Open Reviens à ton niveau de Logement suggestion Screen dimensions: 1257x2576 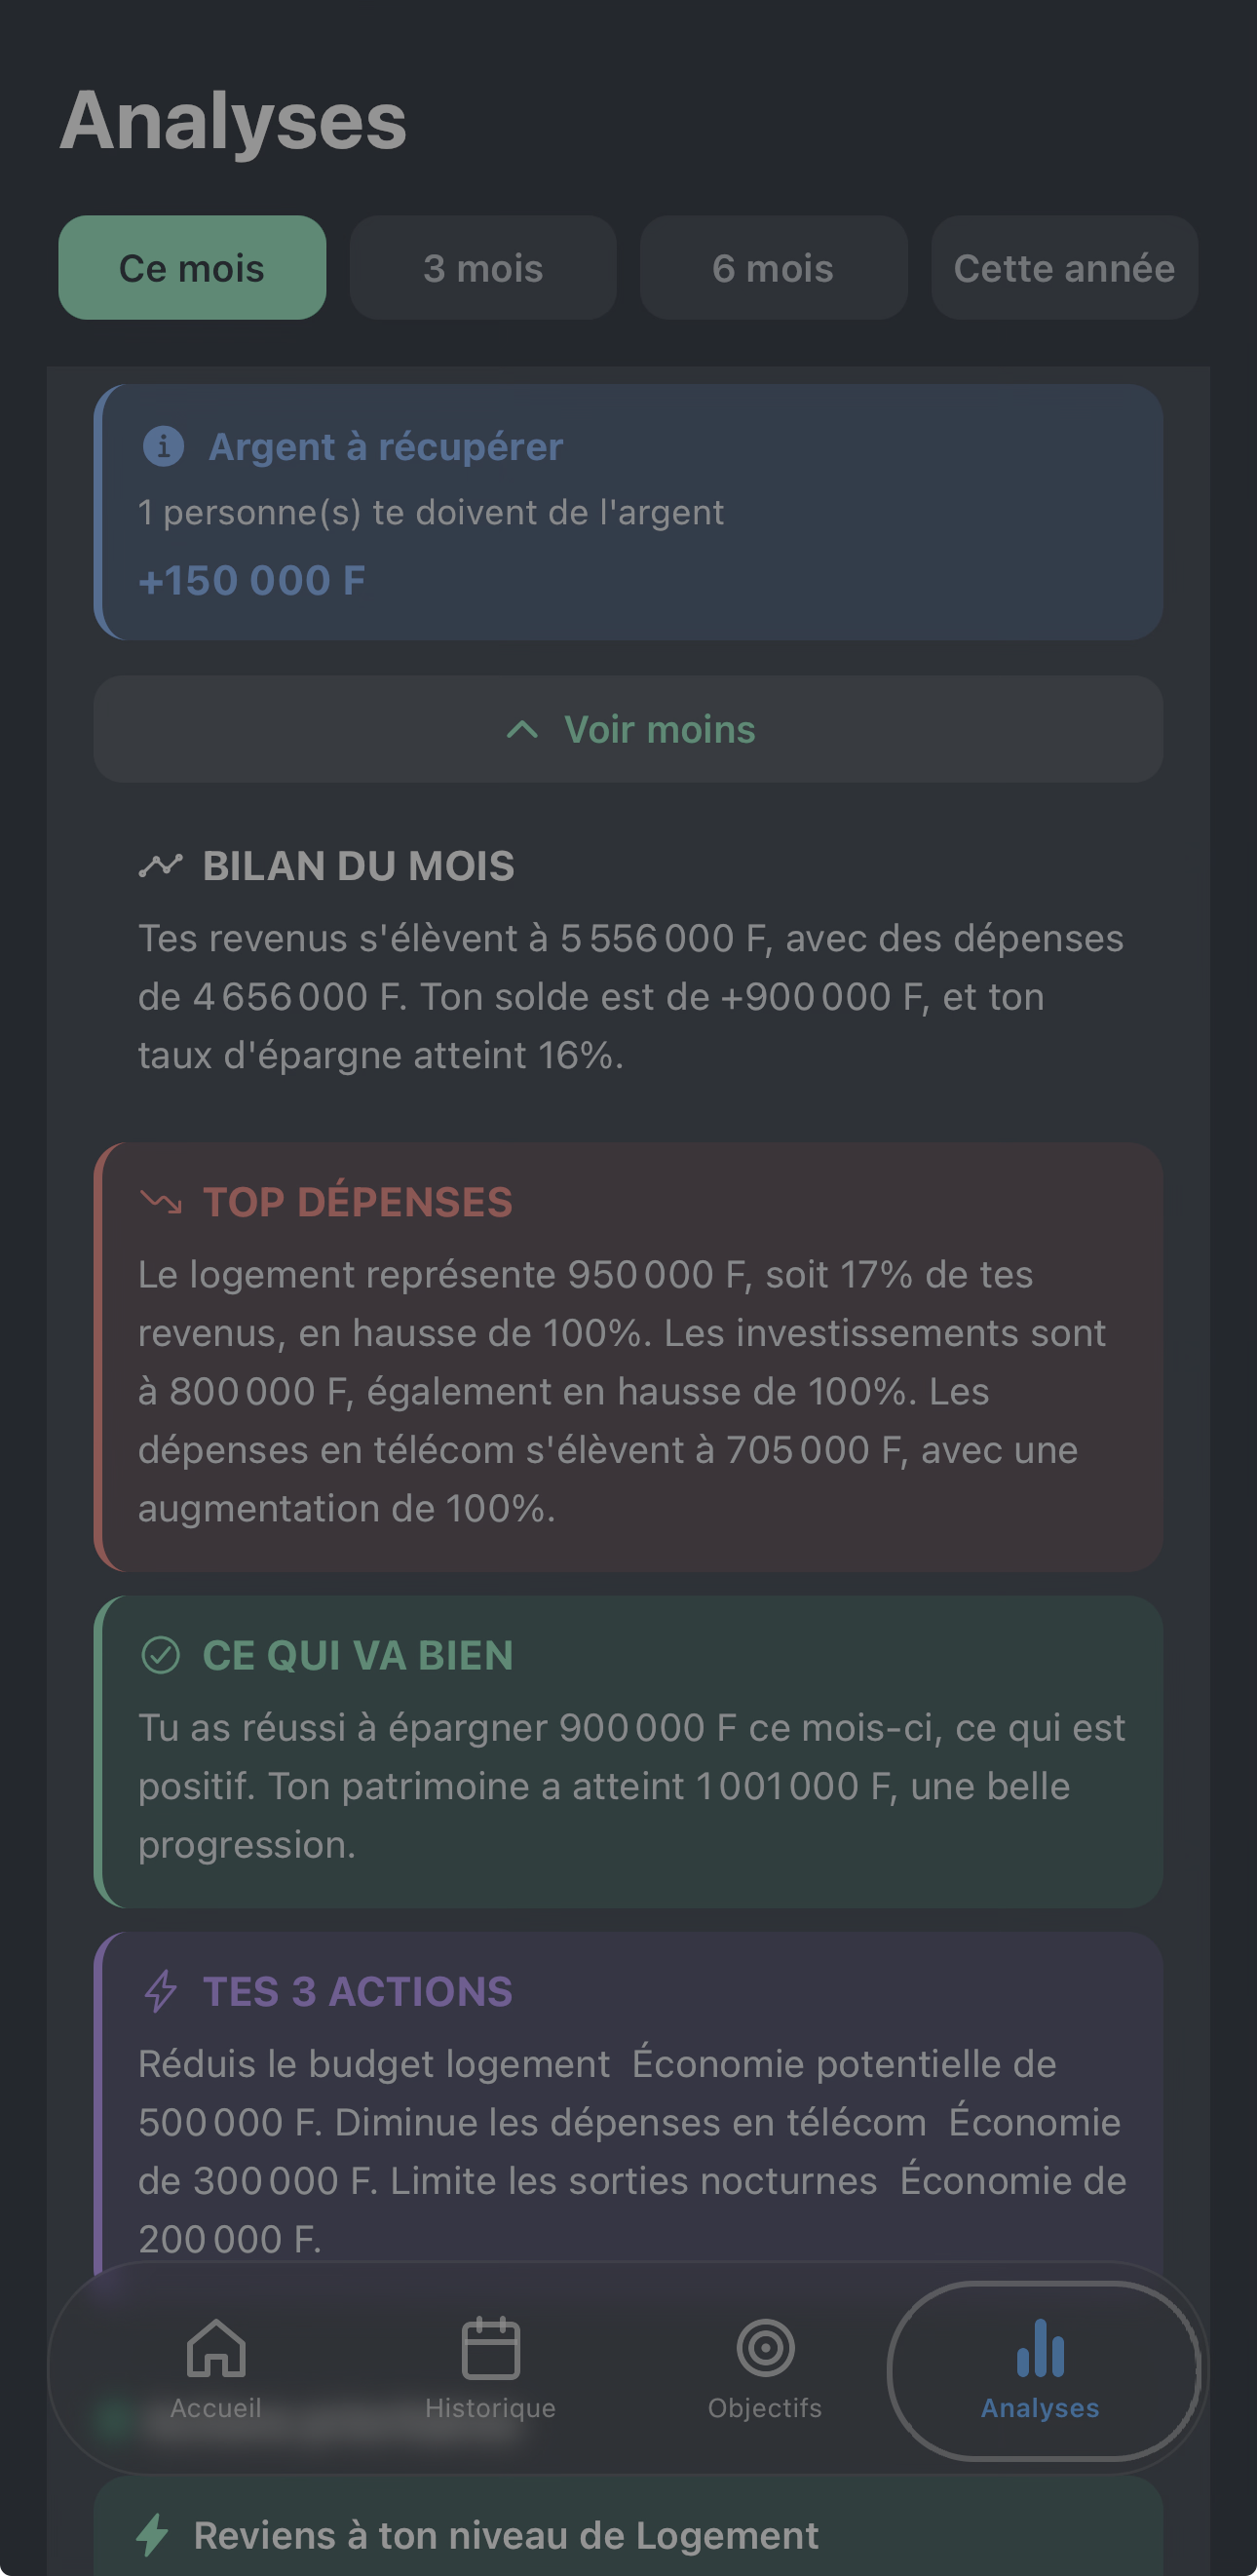point(506,2535)
